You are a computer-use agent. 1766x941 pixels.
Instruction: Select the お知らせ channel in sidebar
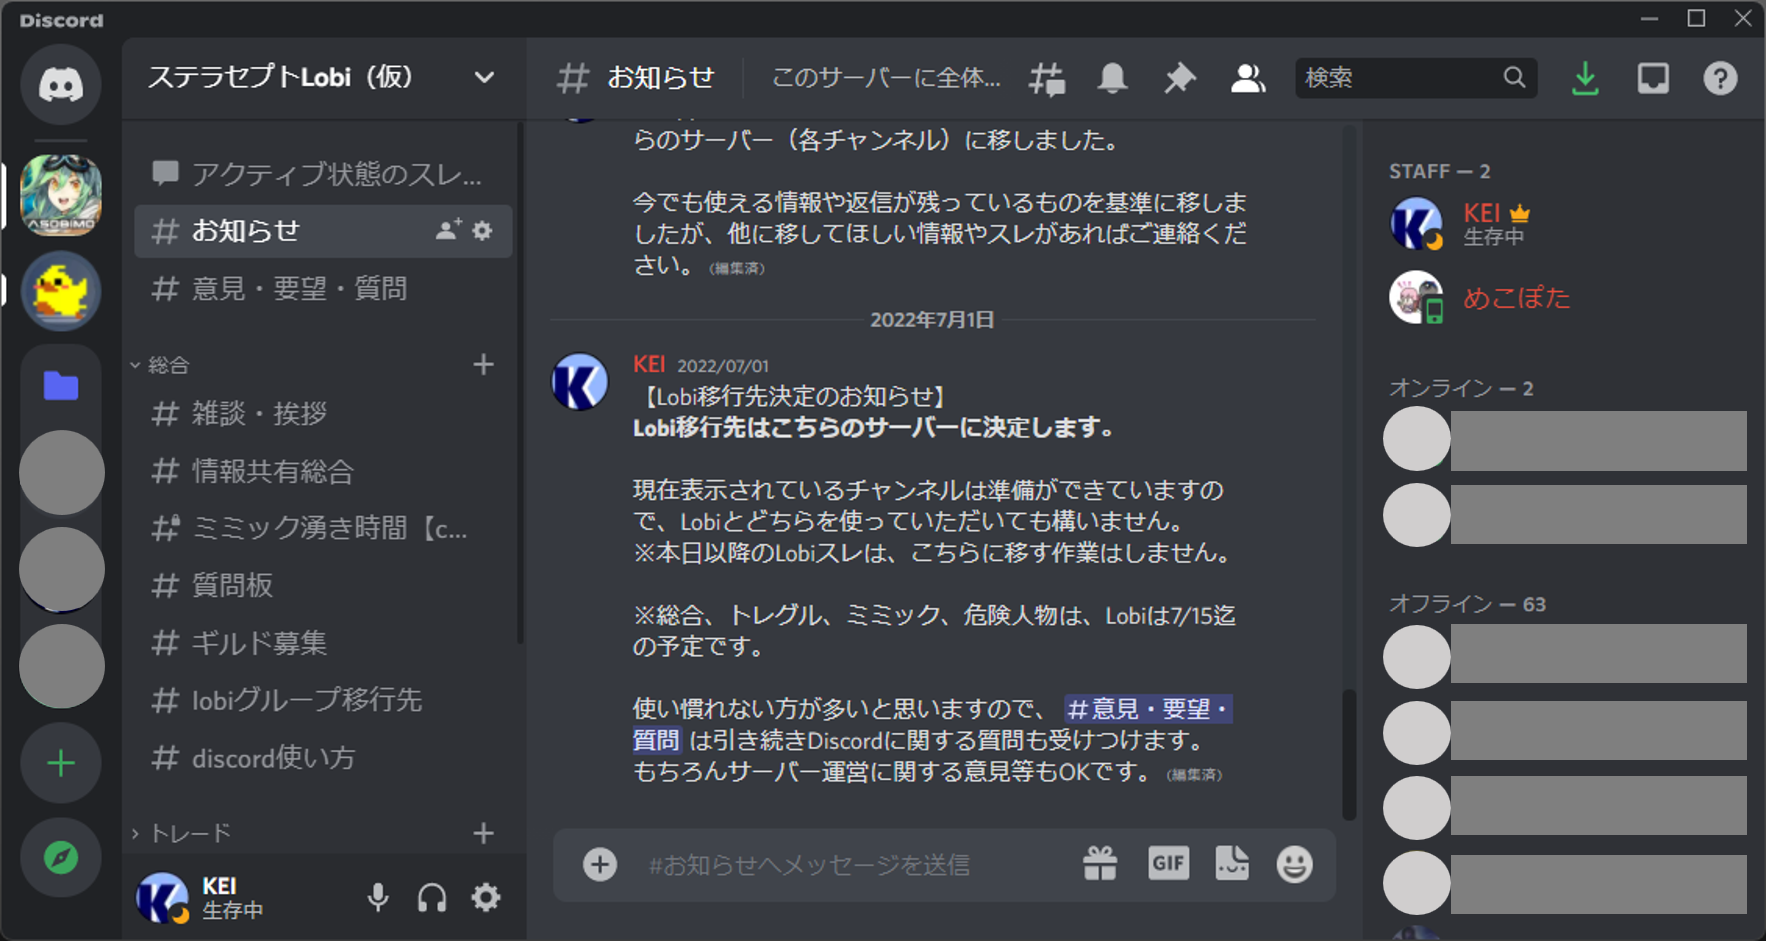tap(323, 231)
